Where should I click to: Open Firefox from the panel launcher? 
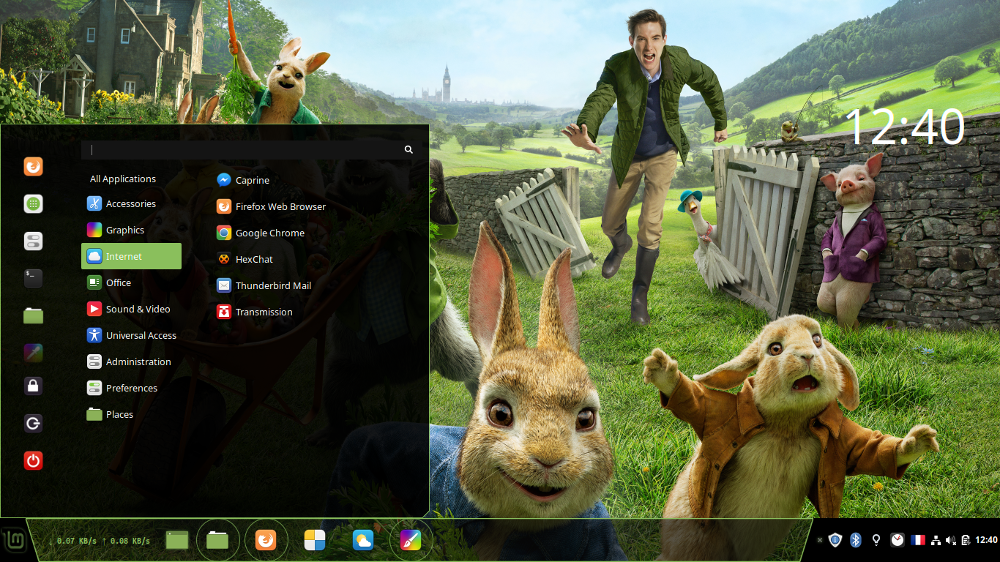(x=266, y=540)
